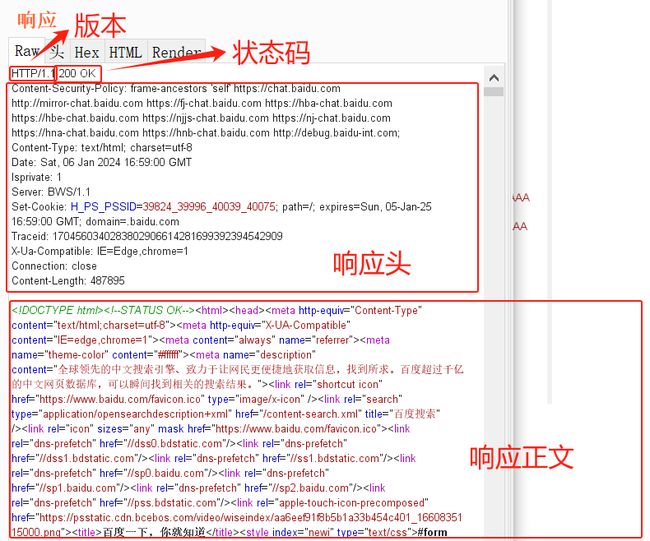Image resolution: width=650 pixels, height=541 pixels.
Task: Click the Isprivate: 1 header line
Action: (36, 177)
